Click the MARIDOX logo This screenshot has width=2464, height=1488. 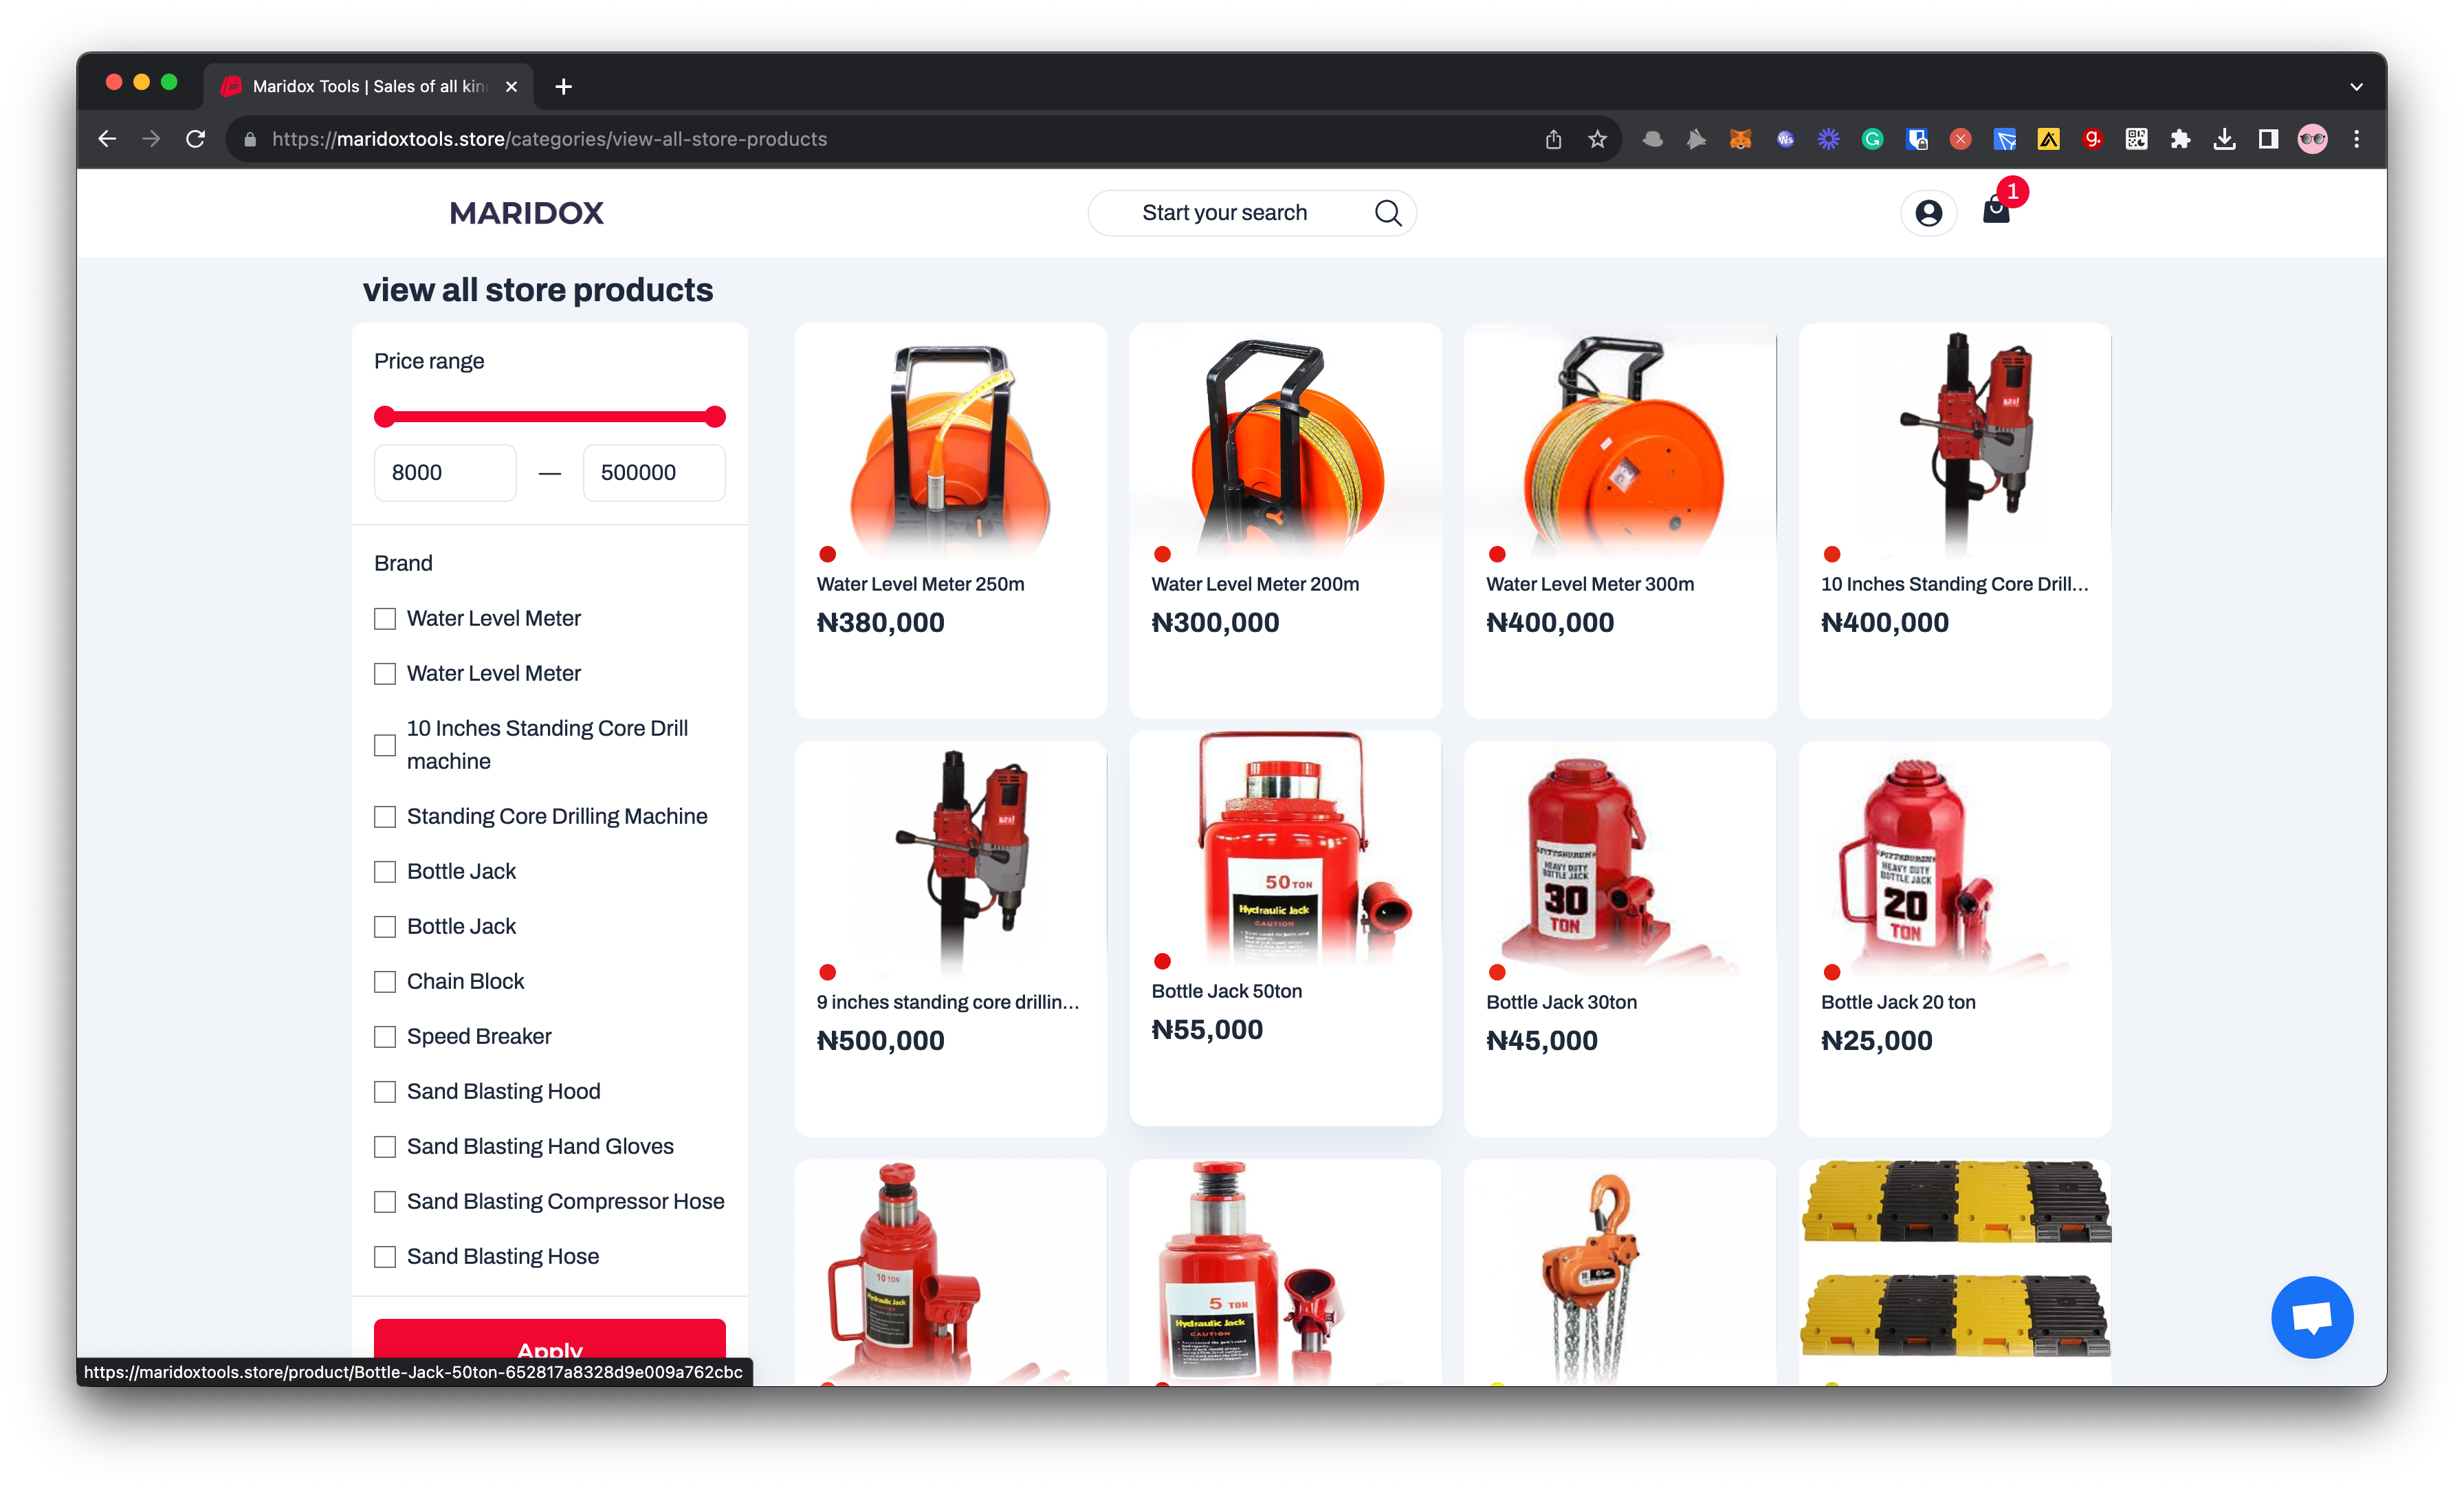coord(526,212)
